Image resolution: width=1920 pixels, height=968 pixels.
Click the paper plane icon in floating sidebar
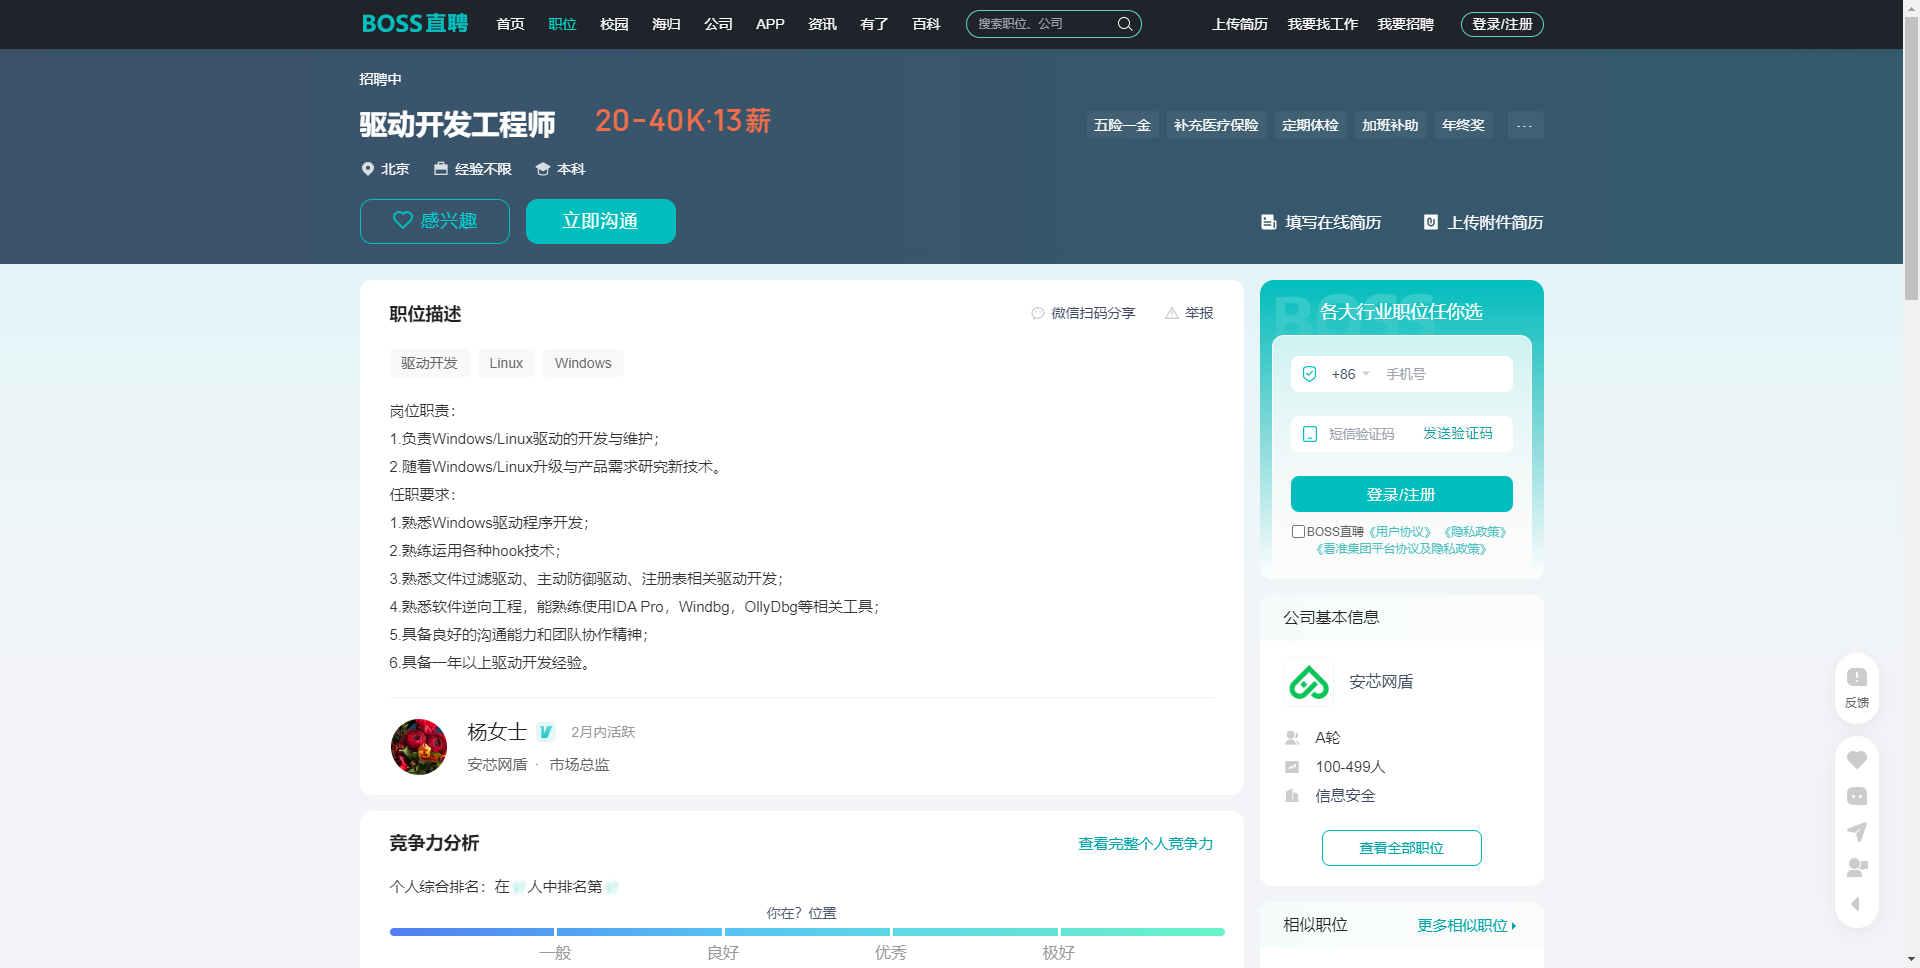tap(1856, 832)
